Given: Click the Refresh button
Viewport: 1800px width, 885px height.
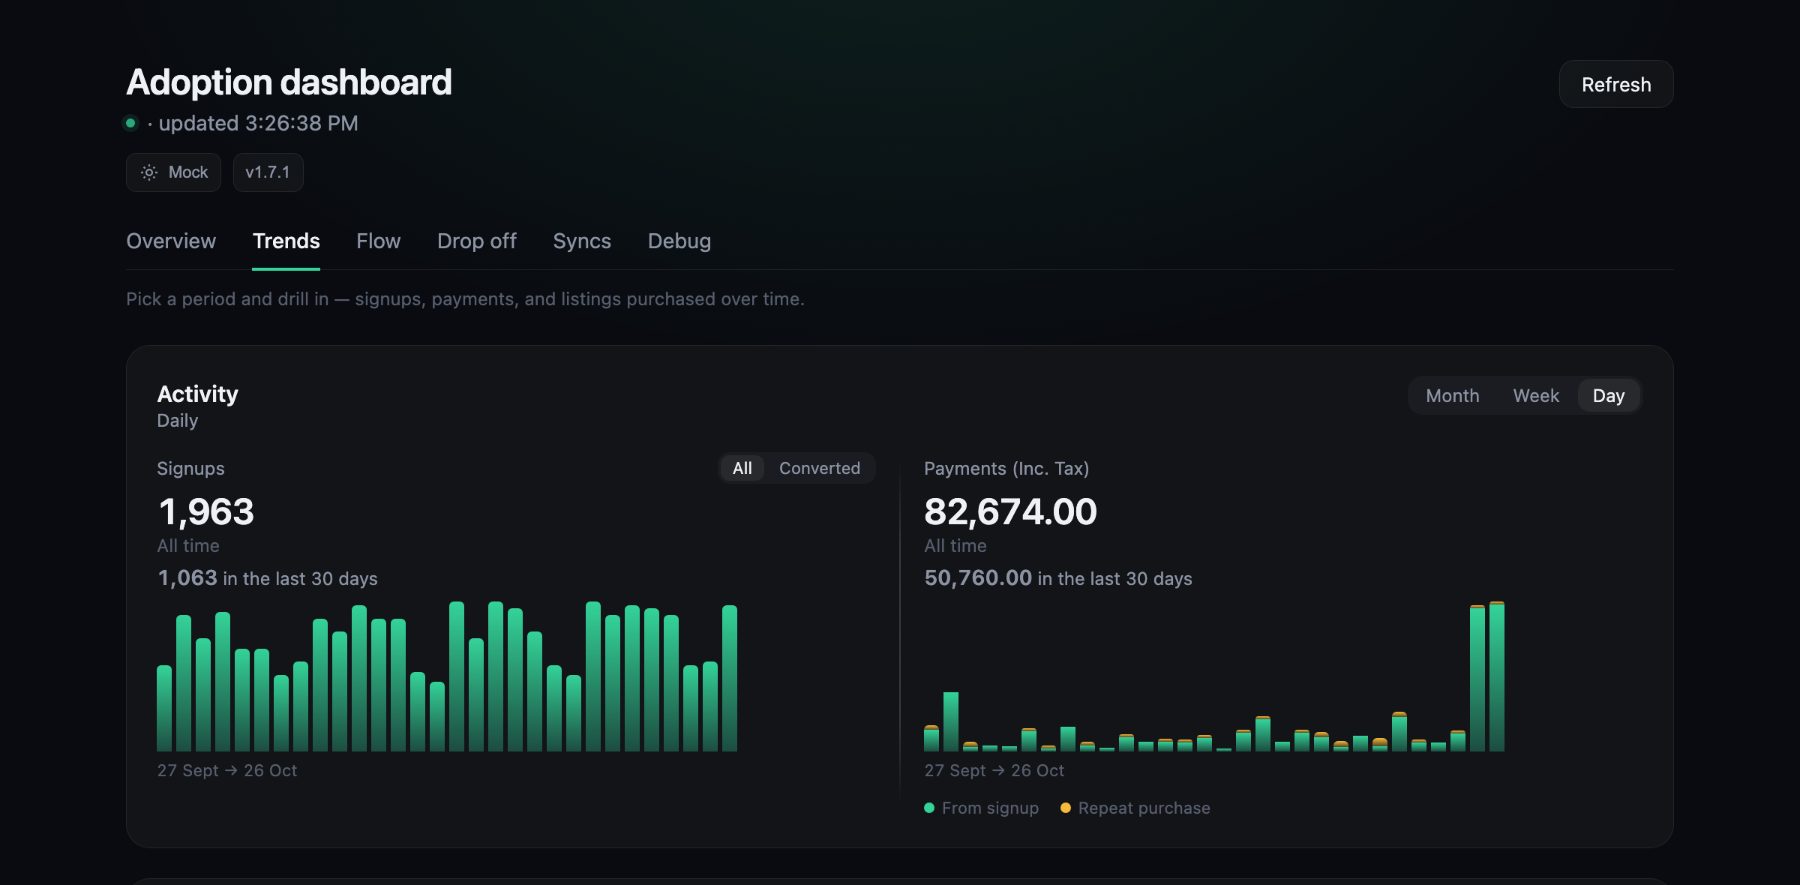Looking at the screenshot, I should 1616,84.
